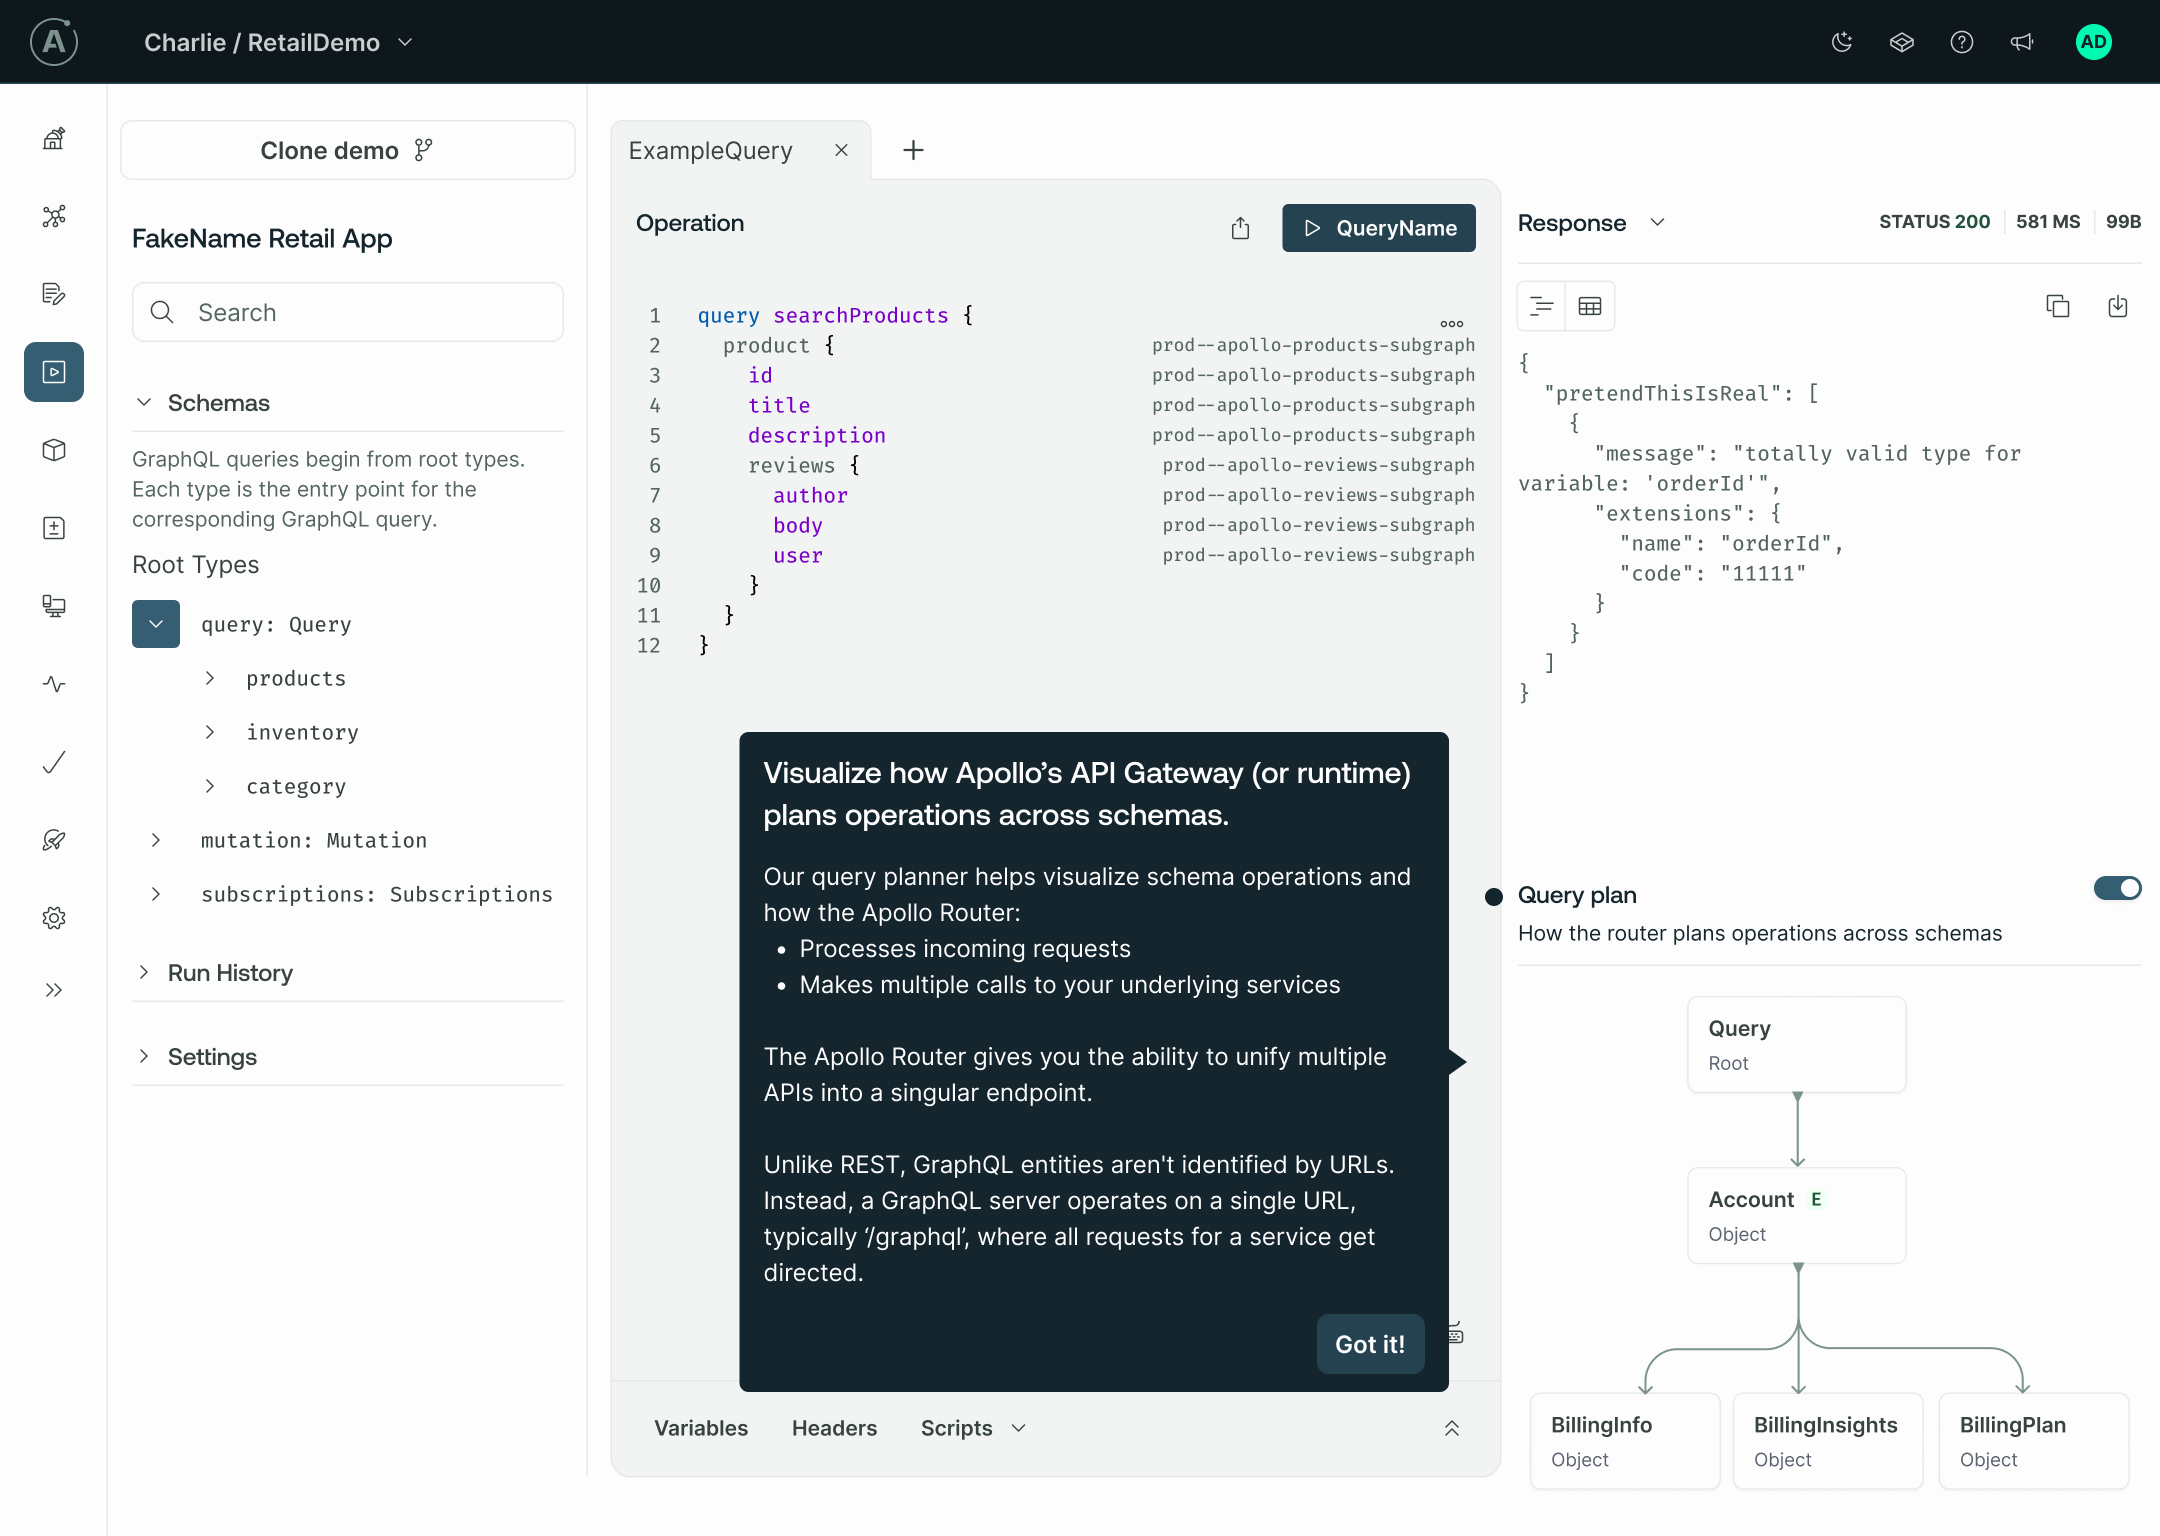This screenshot has width=2160, height=1536.
Task: Toggle the Query plan switch
Action: pos(2117,888)
